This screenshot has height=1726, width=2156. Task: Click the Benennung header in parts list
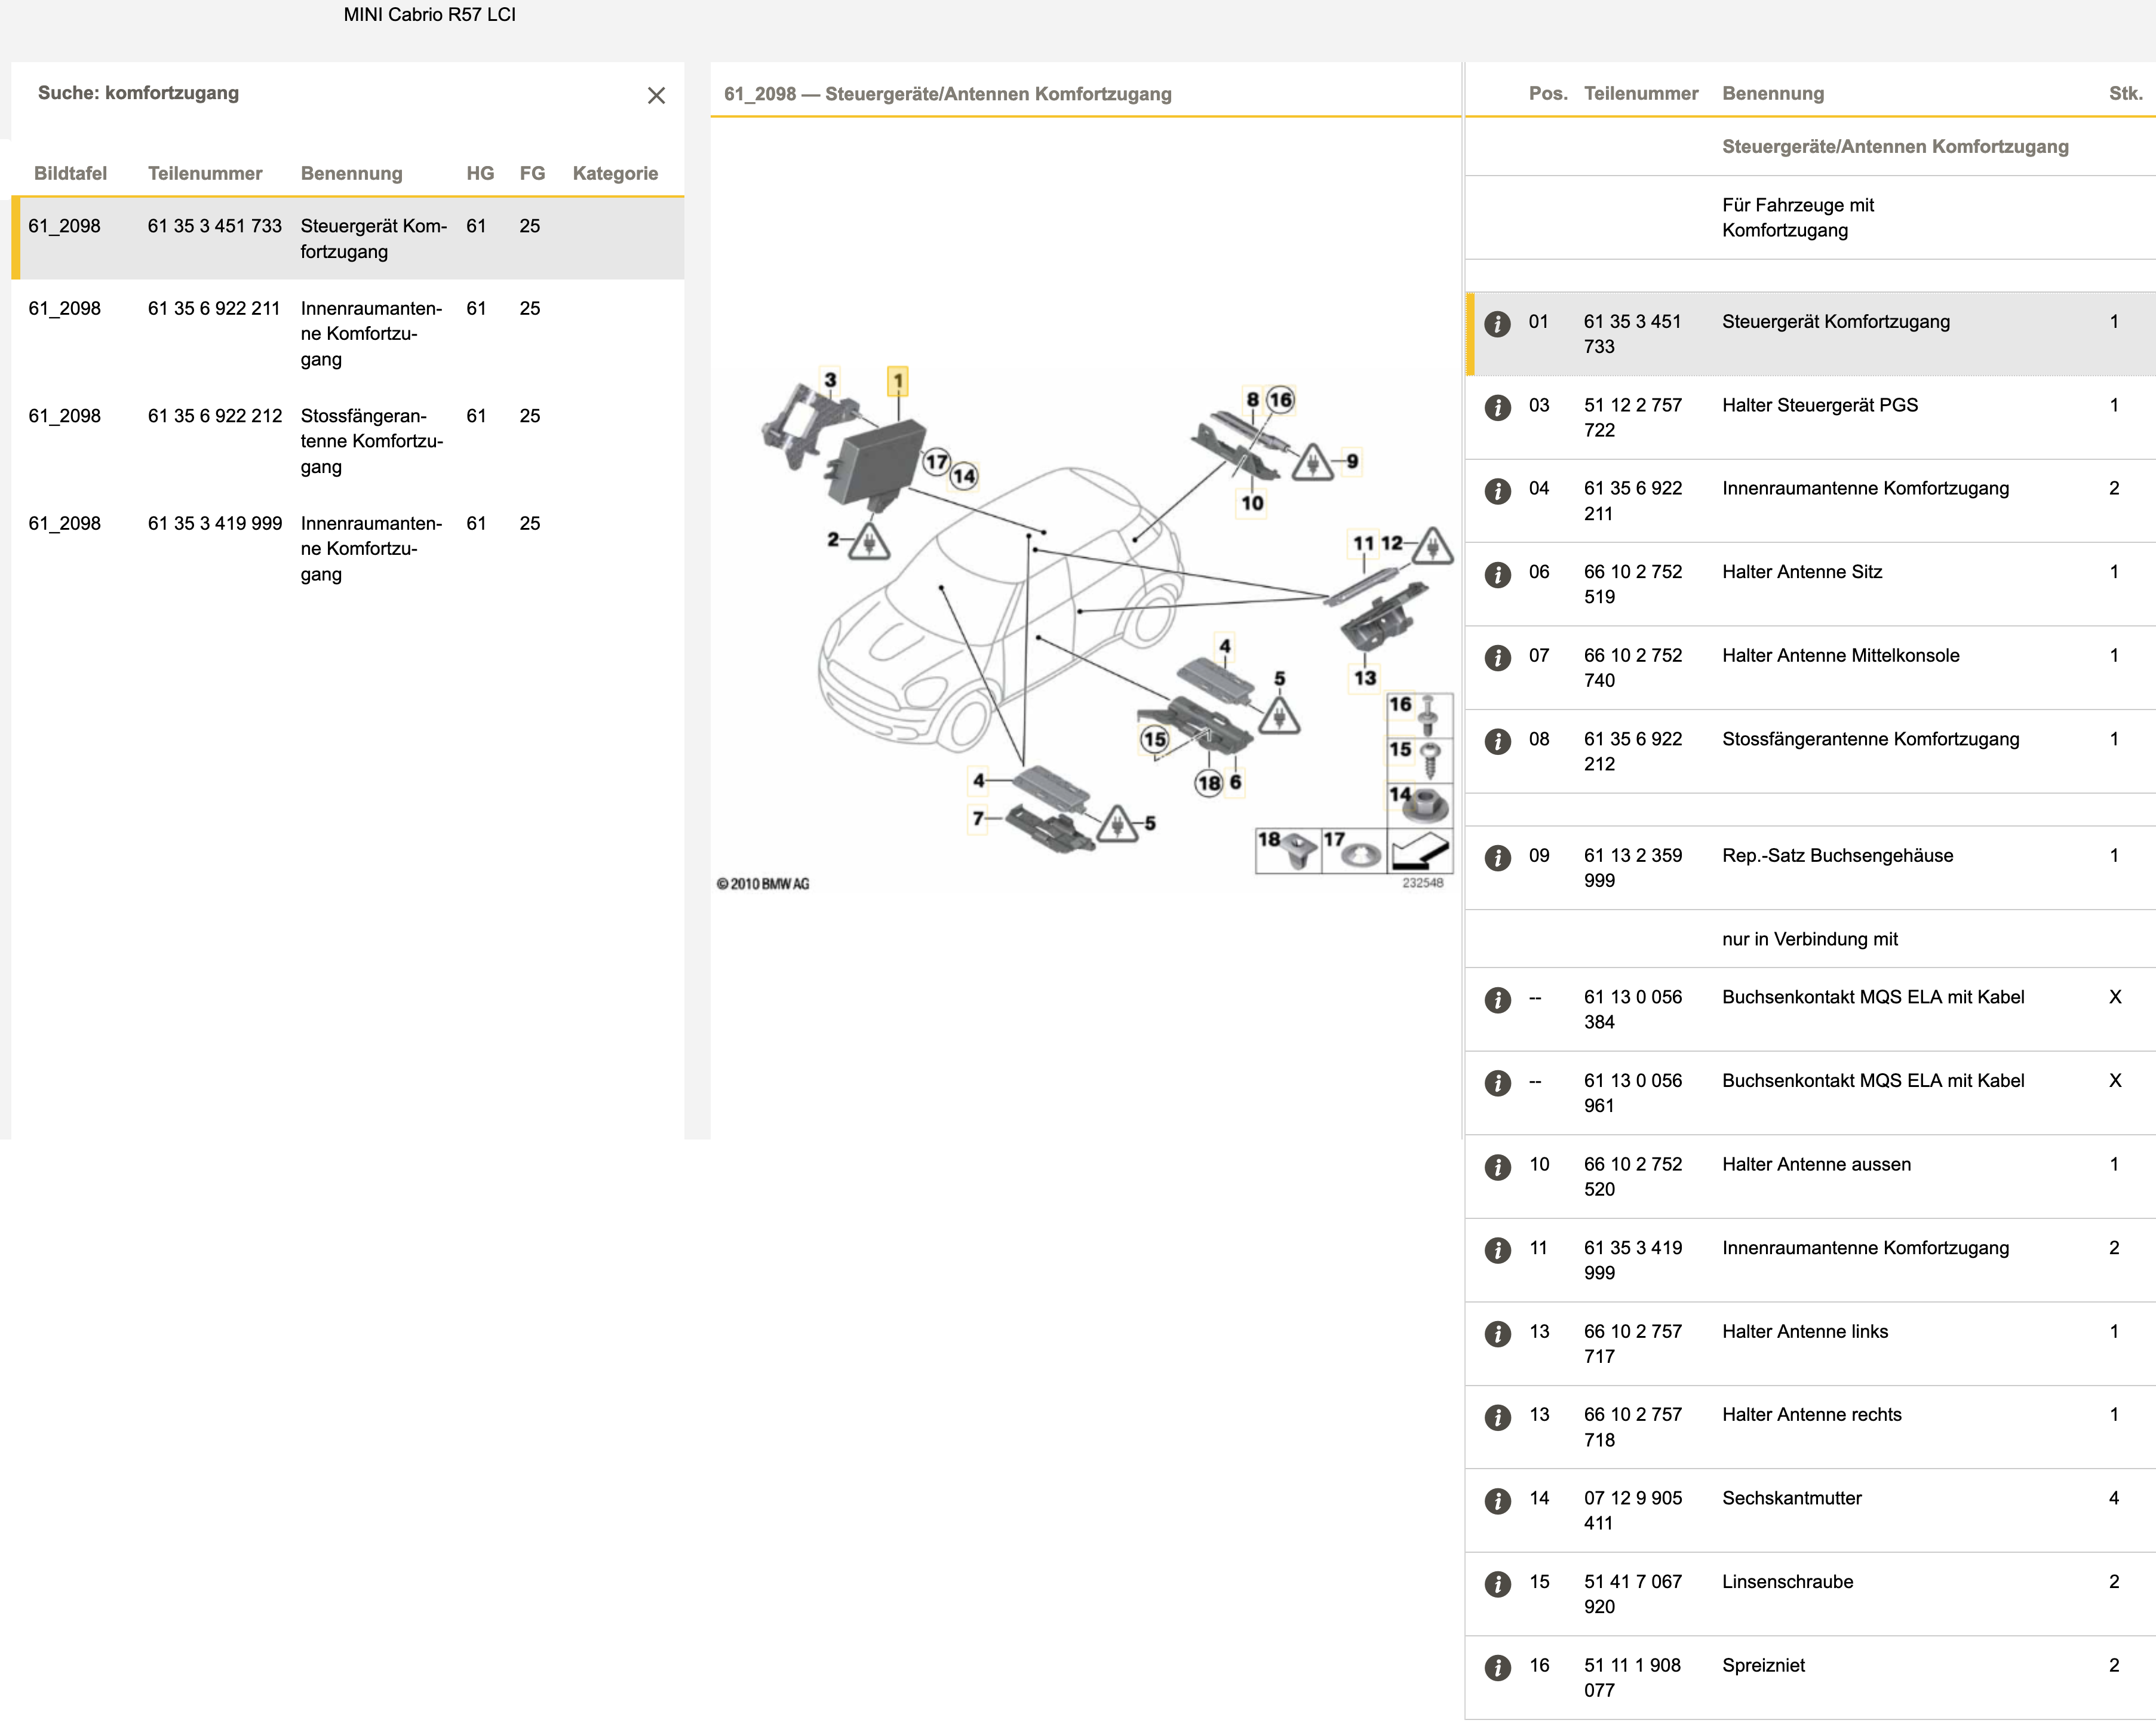pyautogui.click(x=1772, y=93)
